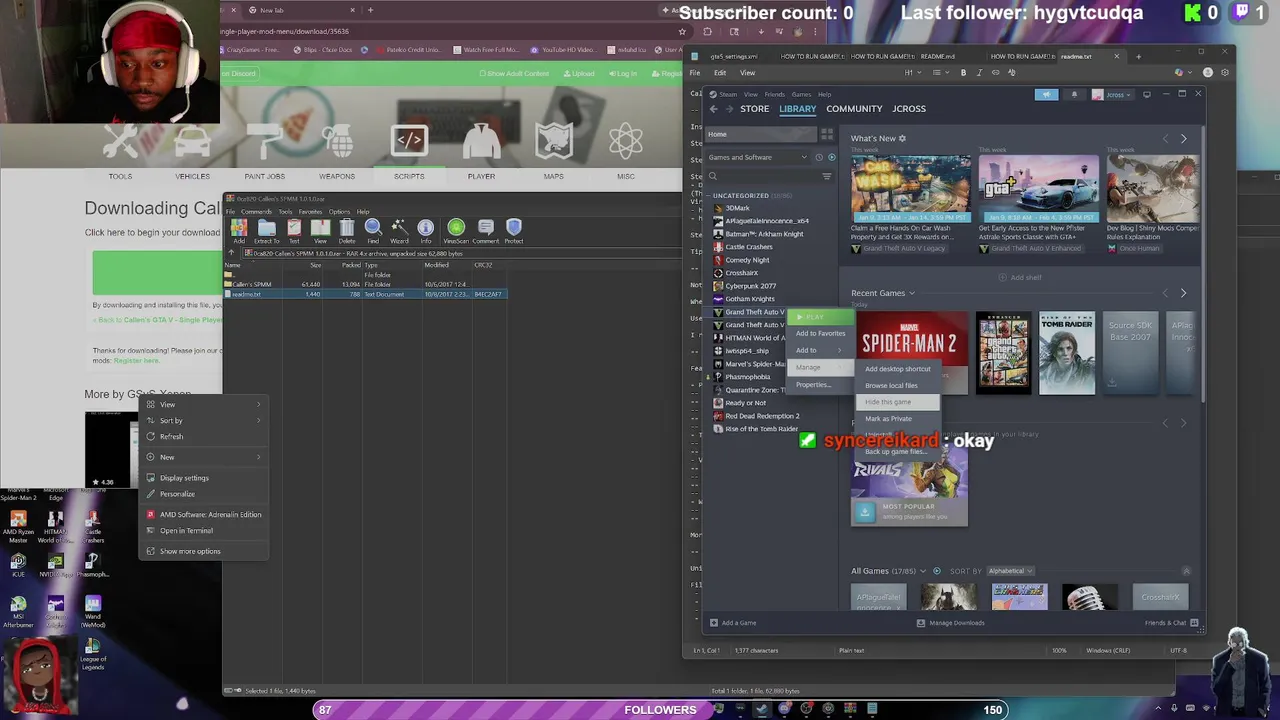Go up one level in WinRAR archive
The width and height of the screenshot is (1280, 720).
tap(229, 254)
